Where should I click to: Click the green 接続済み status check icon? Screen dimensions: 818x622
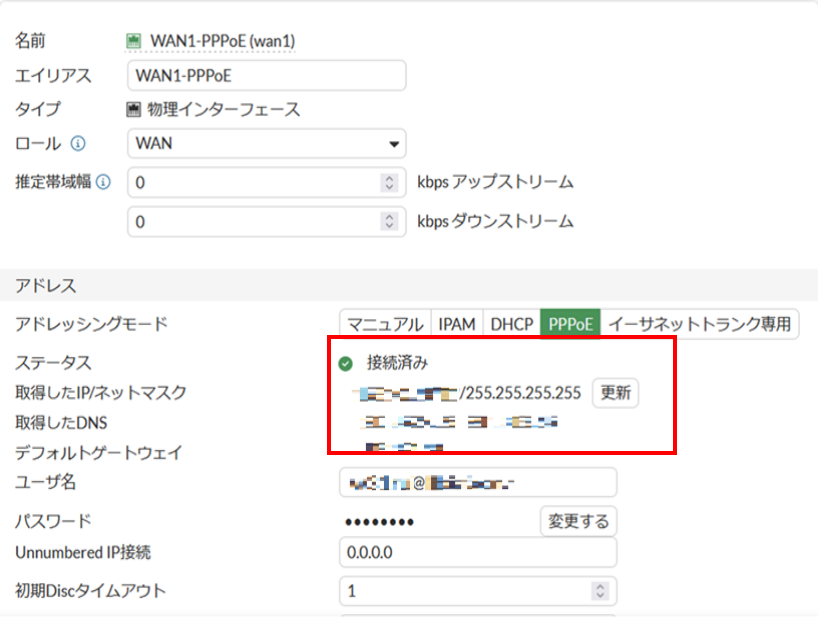pyautogui.click(x=346, y=363)
